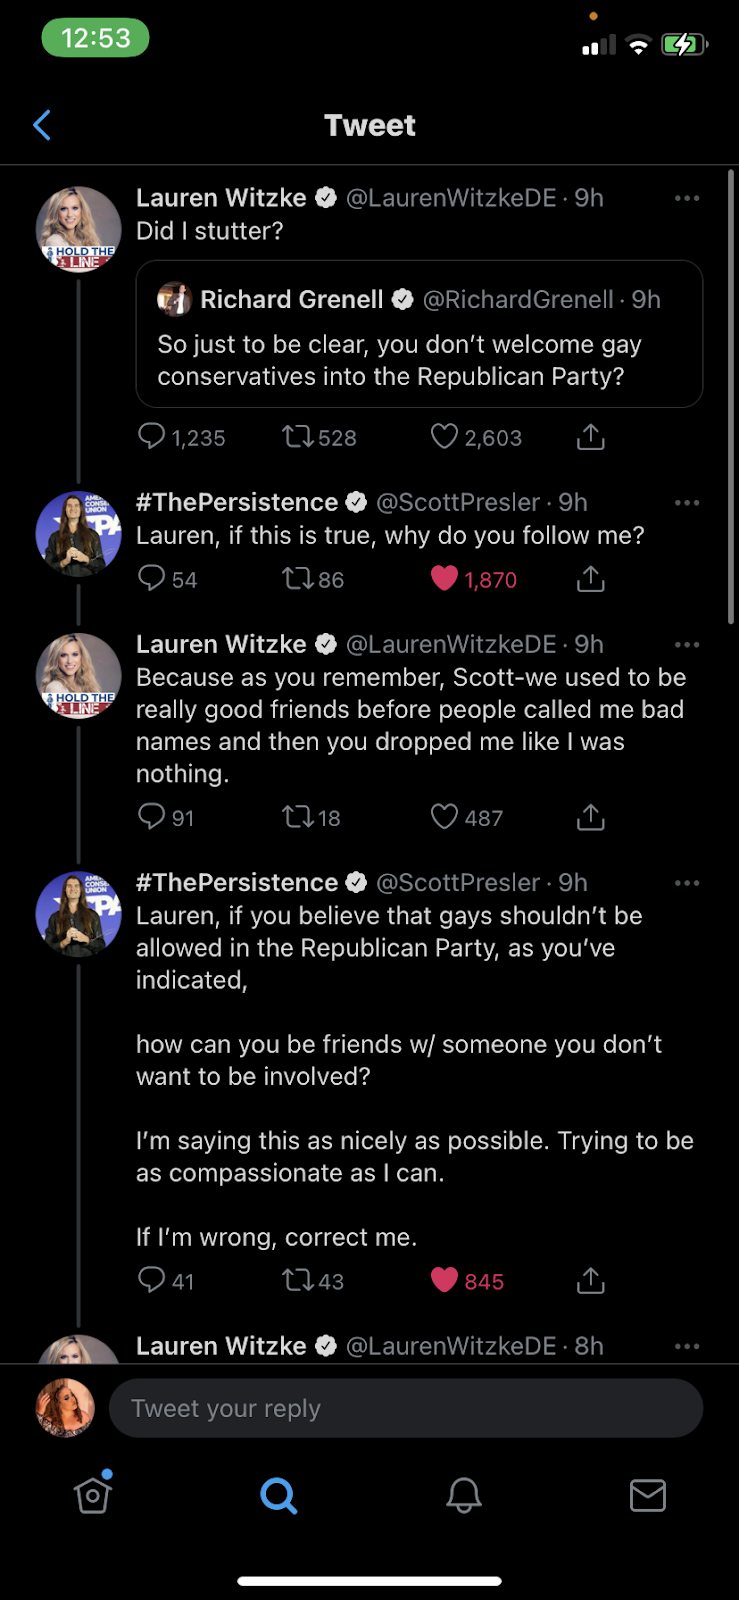The height and width of the screenshot is (1600, 739).
Task: Like the "really good friends" tweet with 487 likes
Action: [x=444, y=817]
